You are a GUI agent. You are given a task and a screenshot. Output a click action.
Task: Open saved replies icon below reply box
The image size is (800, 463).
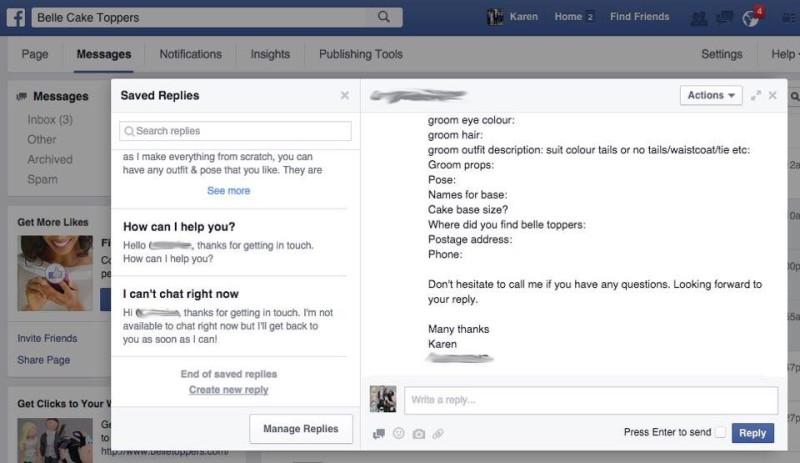(379, 434)
